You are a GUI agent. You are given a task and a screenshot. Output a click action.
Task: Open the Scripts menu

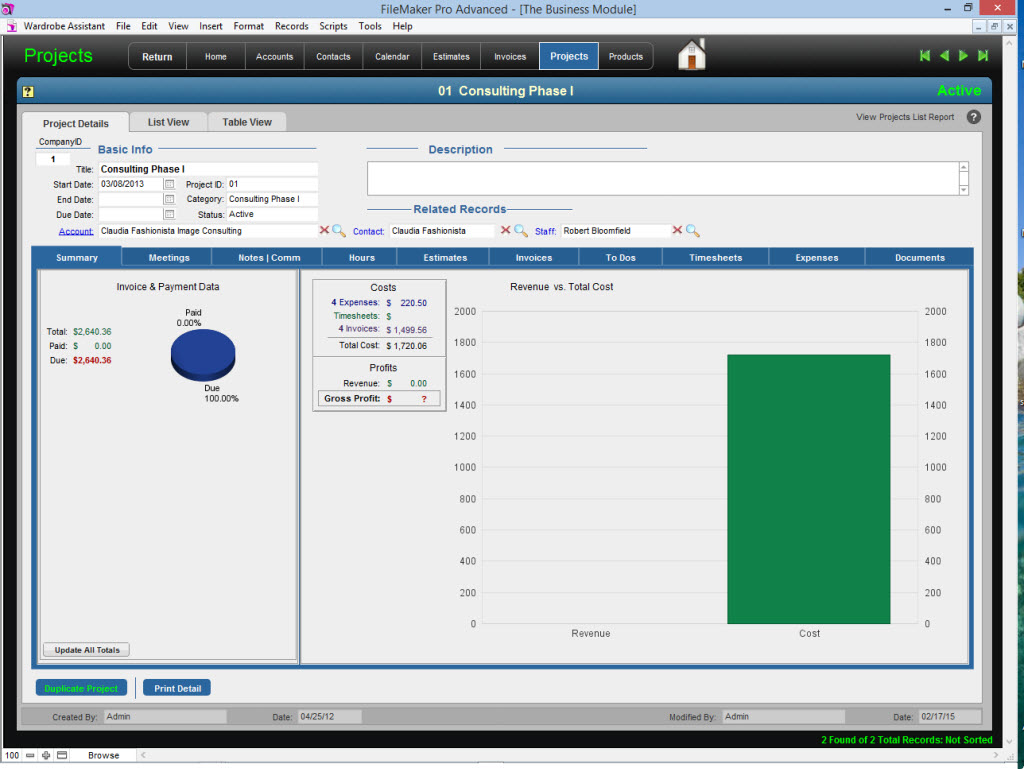coord(333,26)
